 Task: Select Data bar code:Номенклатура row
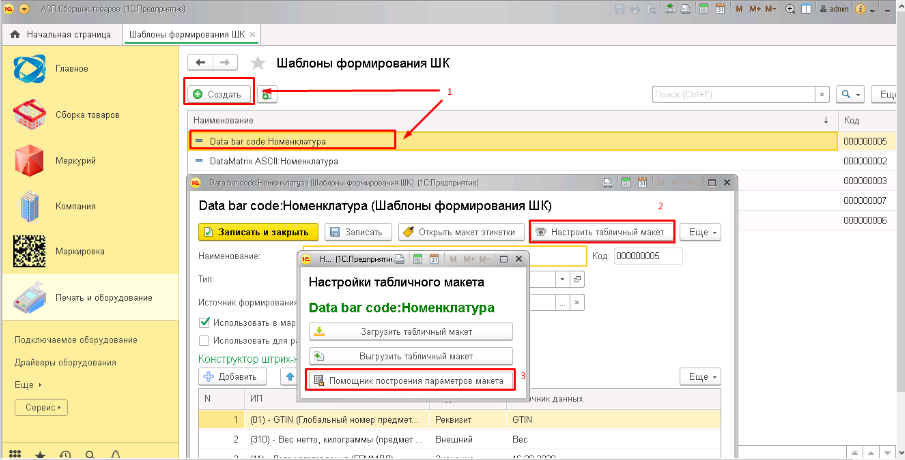point(513,141)
